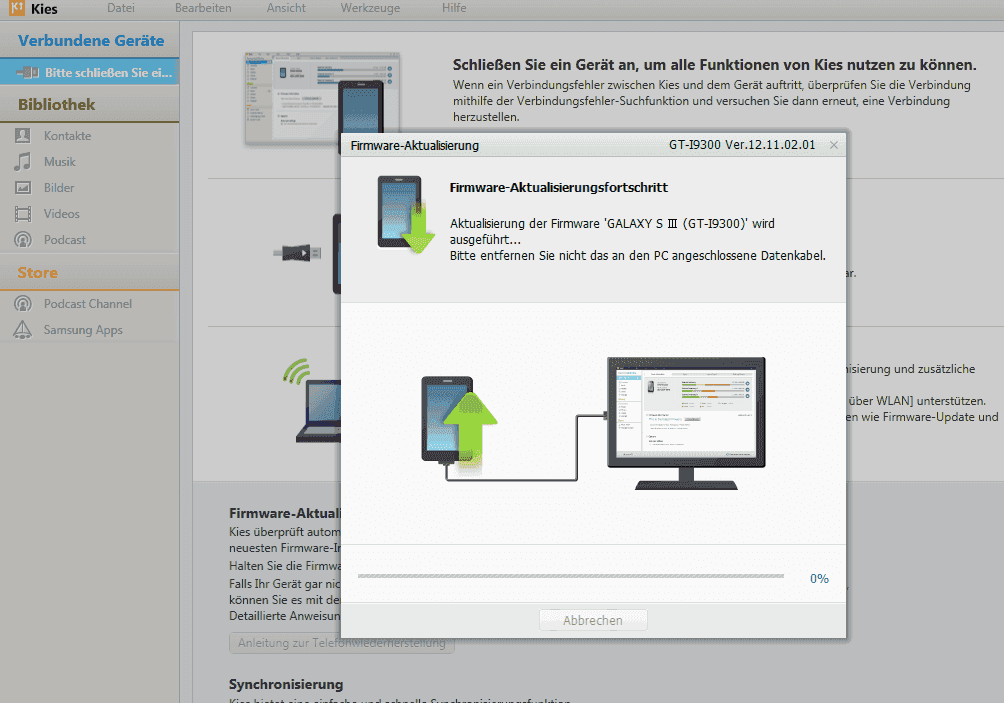Click the USB plug connection icon in main area

(x=296, y=253)
